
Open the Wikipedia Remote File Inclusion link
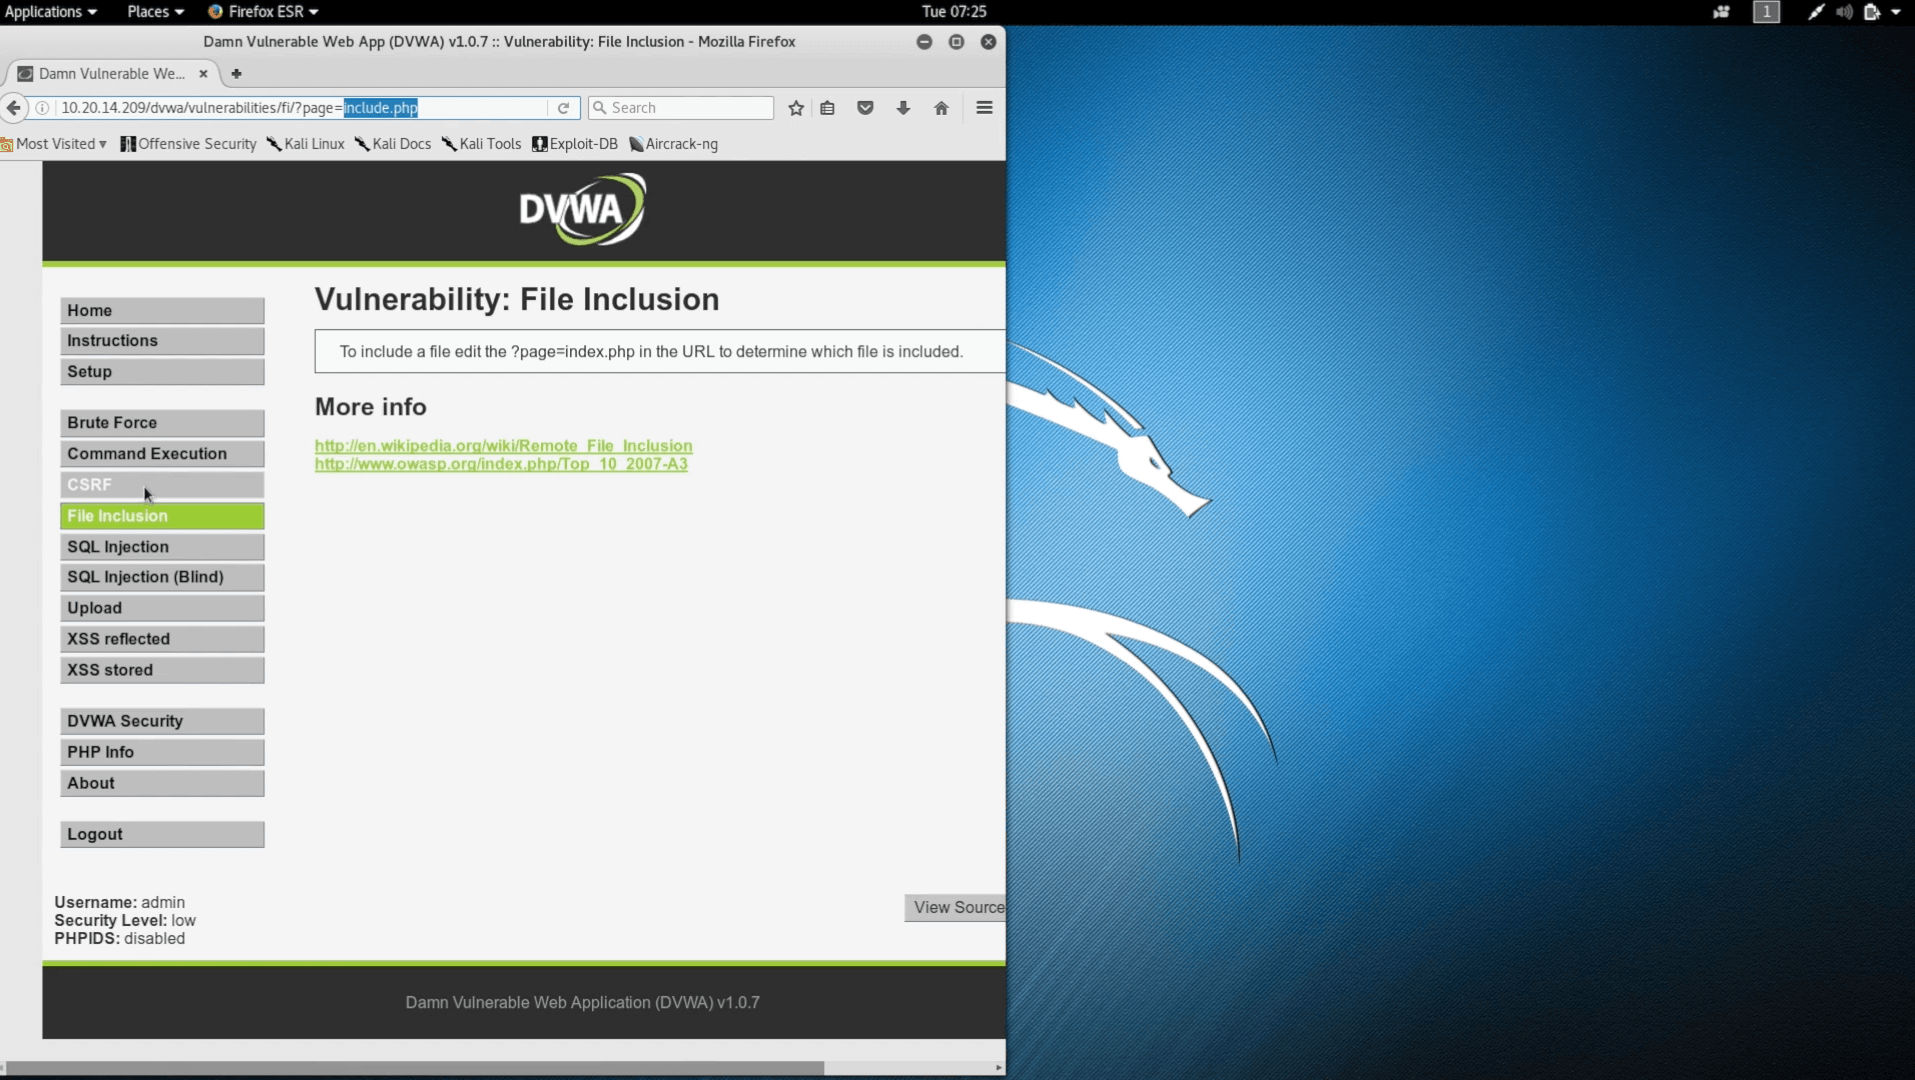point(503,446)
